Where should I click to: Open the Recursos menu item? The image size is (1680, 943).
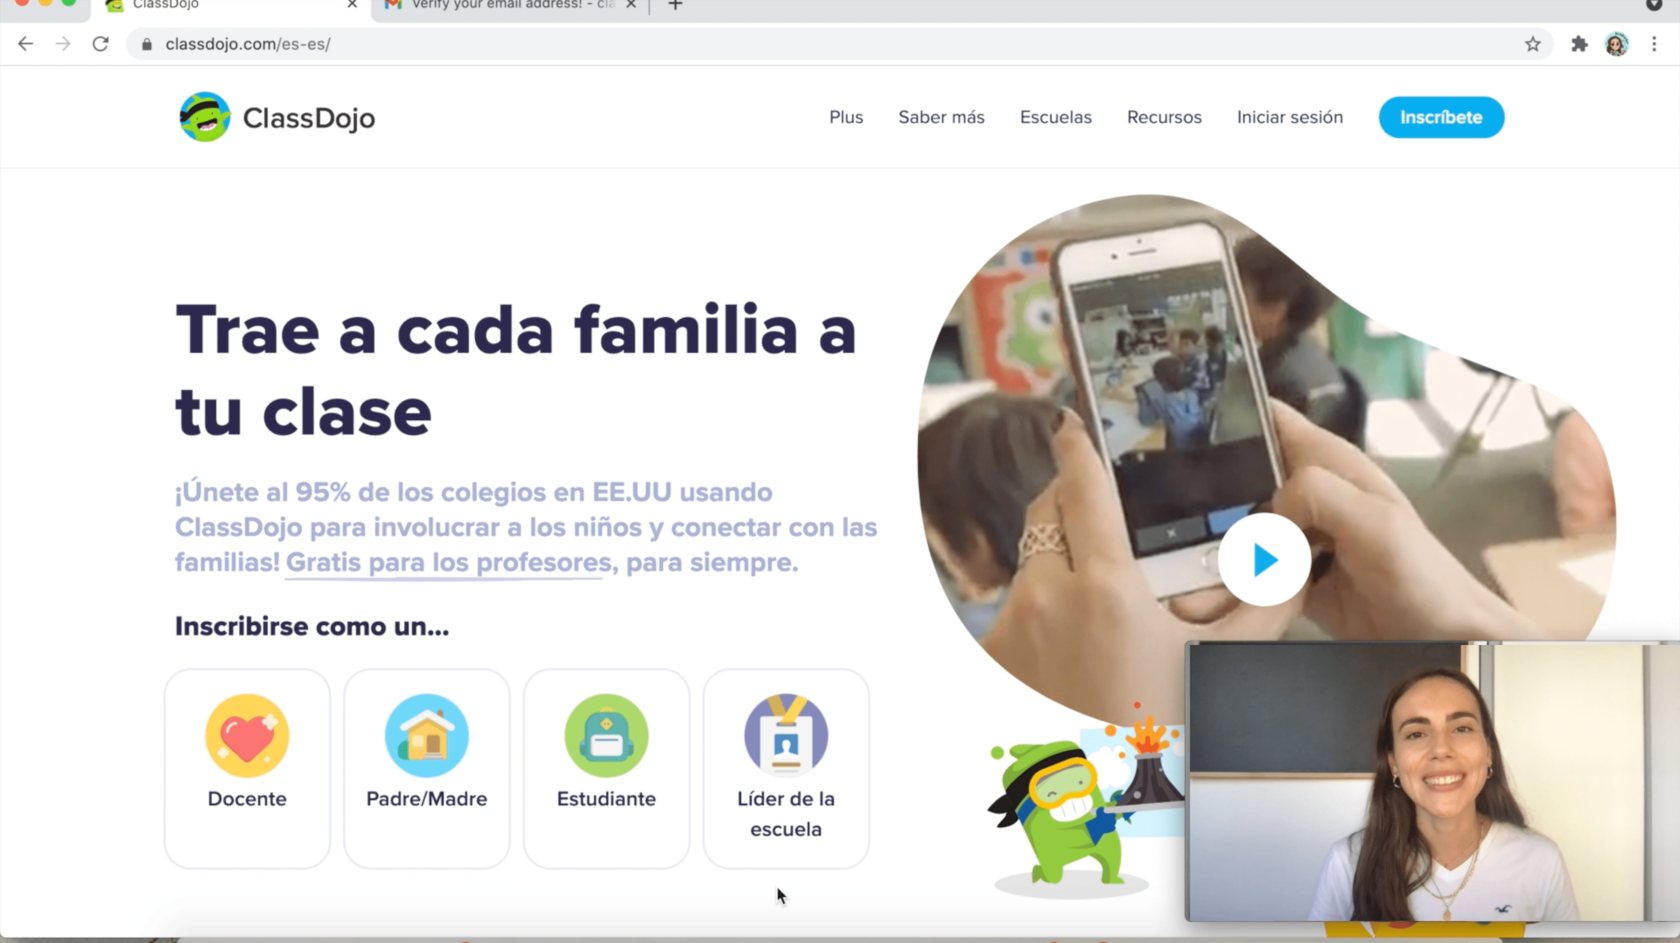click(x=1164, y=117)
